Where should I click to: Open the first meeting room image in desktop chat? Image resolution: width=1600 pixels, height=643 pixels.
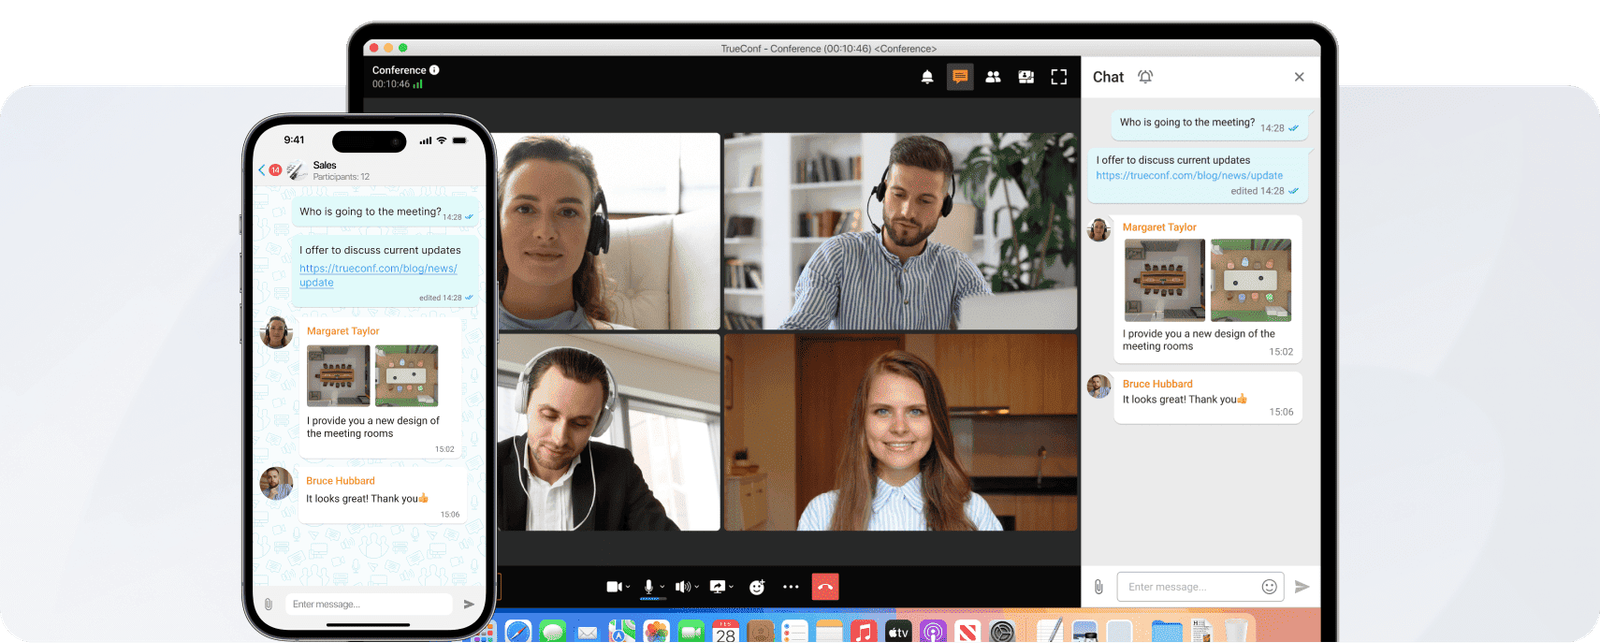(x=1163, y=280)
